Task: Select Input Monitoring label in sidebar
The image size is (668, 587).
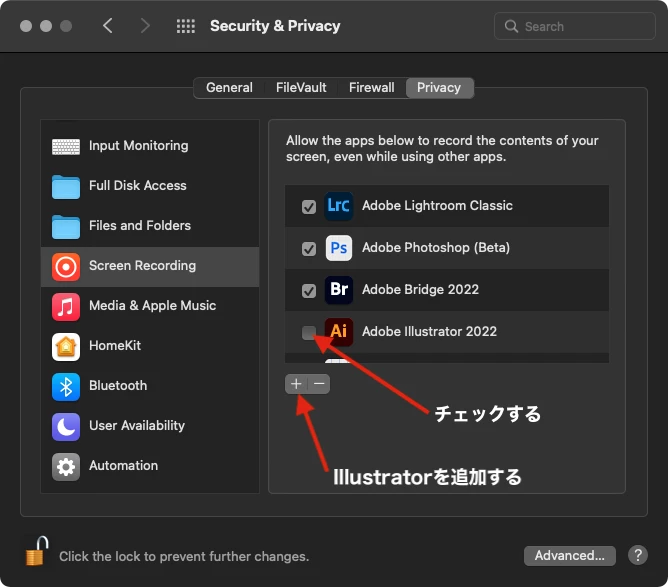Action: [138, 146]
